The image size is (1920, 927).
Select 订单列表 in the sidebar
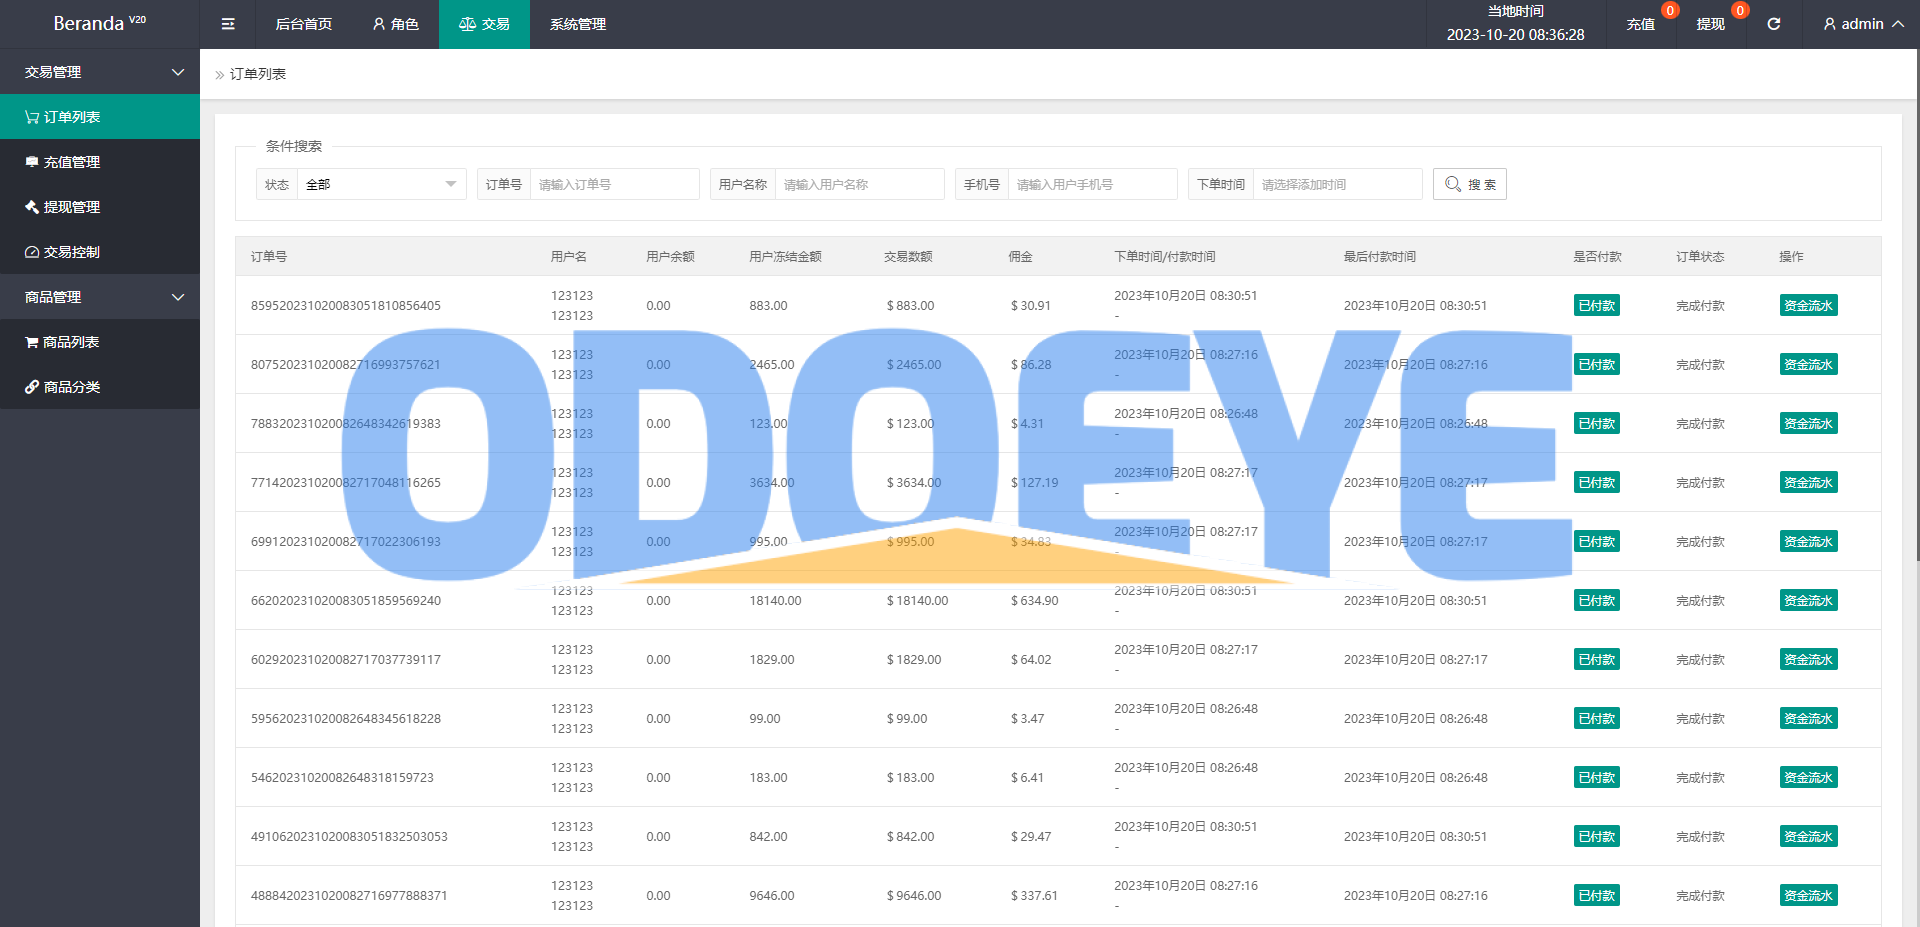(100, 117)
